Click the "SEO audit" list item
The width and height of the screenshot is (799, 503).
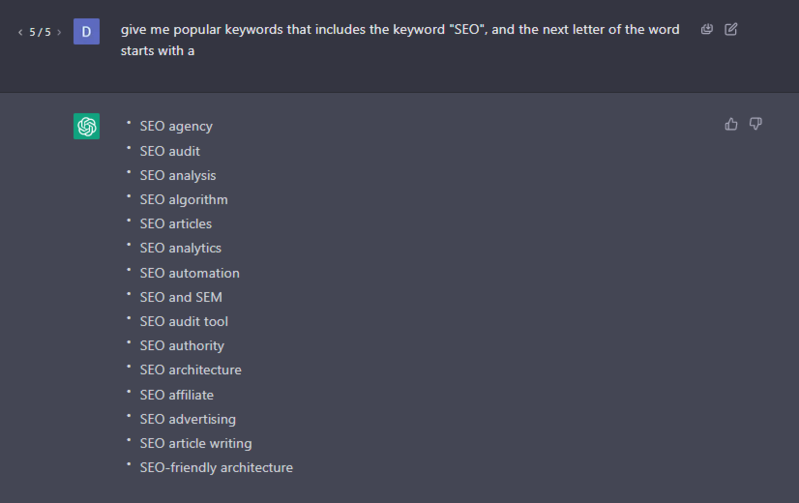click(170, 151)
